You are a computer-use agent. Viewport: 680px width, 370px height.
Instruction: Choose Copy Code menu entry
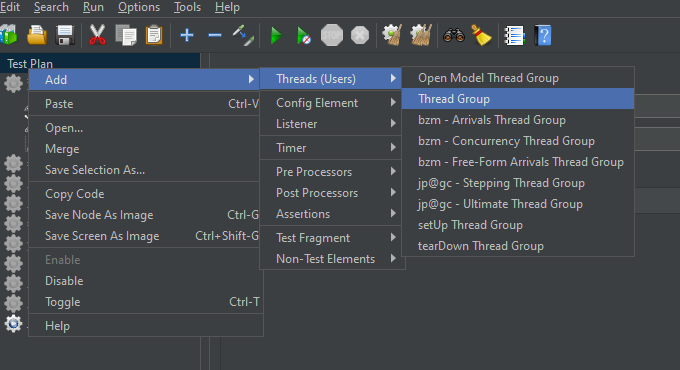[144, 194]
